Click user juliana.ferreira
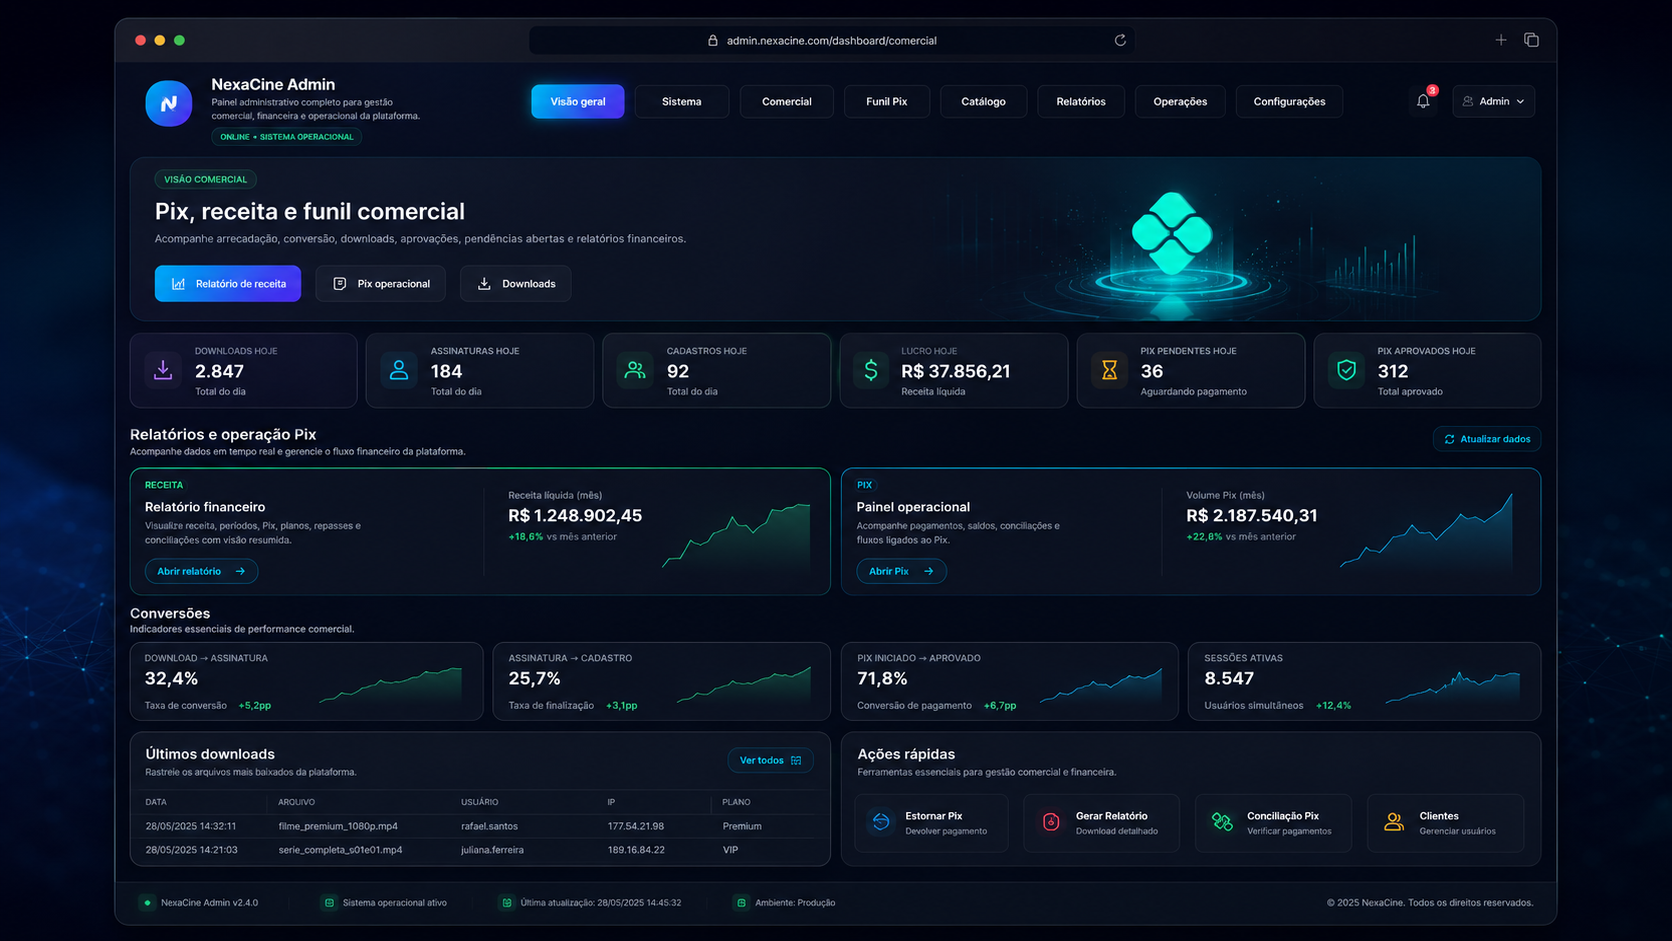The width and height of the screenshot is (1672, 941). 492,850
